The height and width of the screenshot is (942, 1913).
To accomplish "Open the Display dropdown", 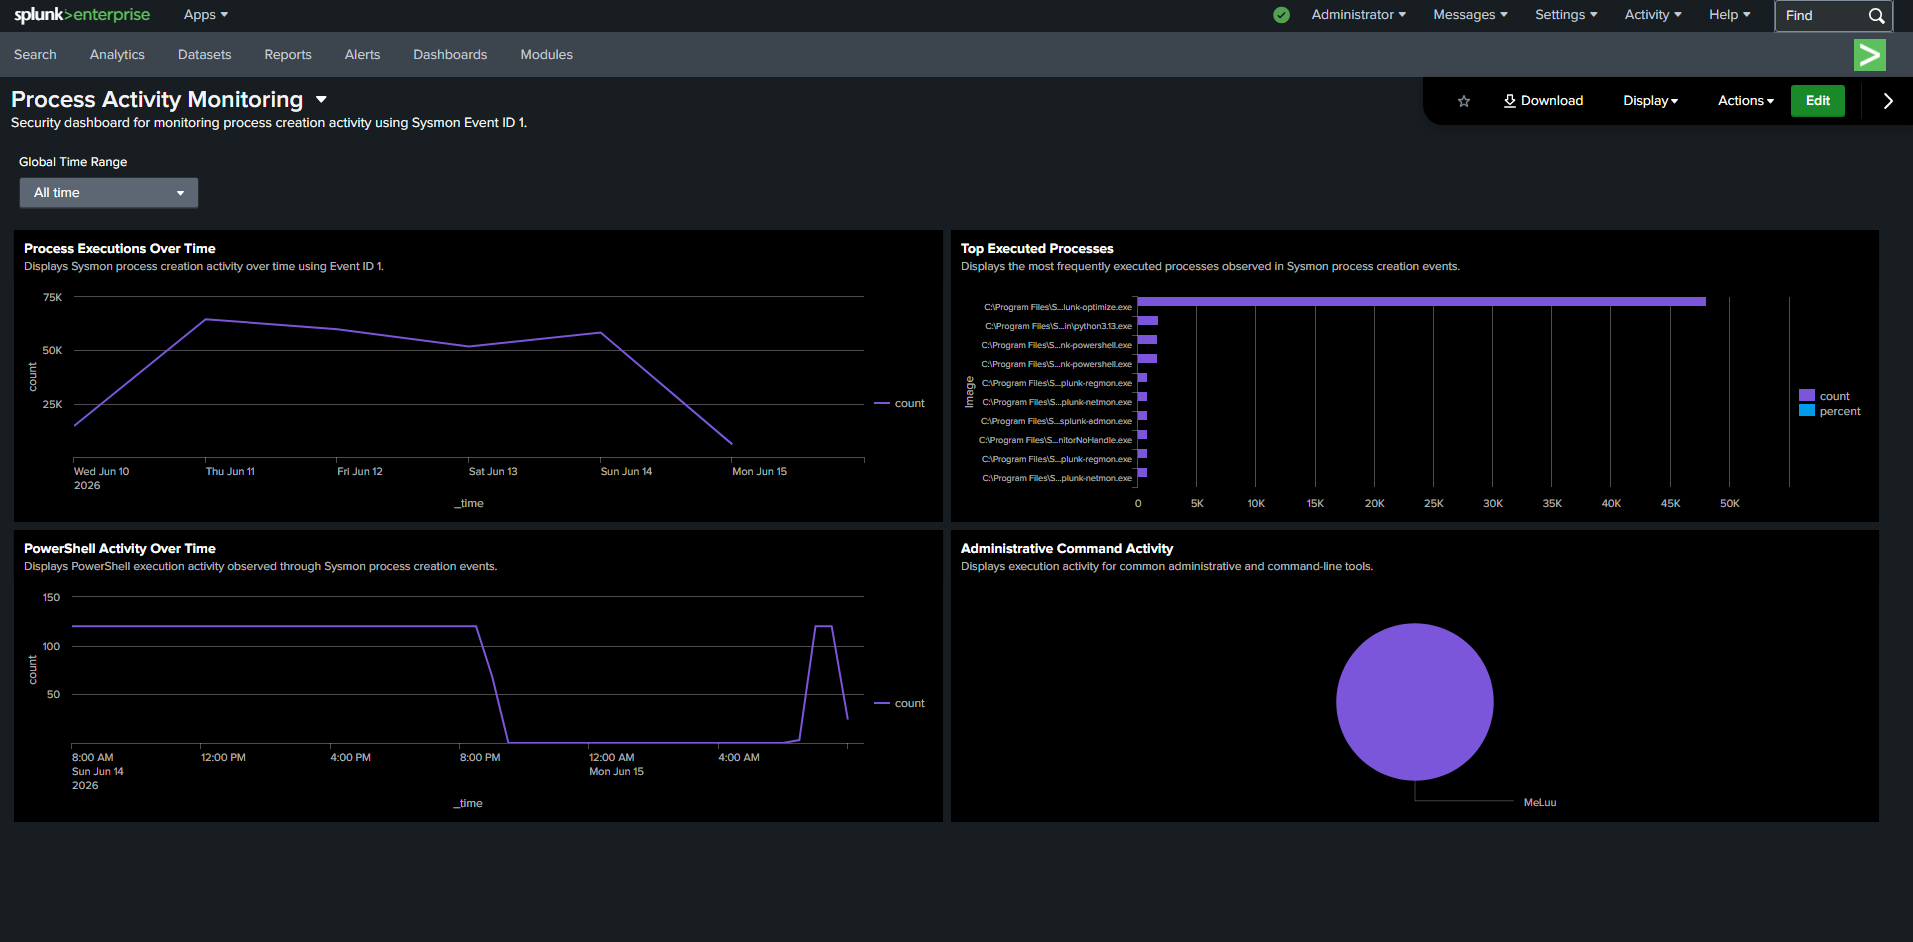I will point(1650,101).
